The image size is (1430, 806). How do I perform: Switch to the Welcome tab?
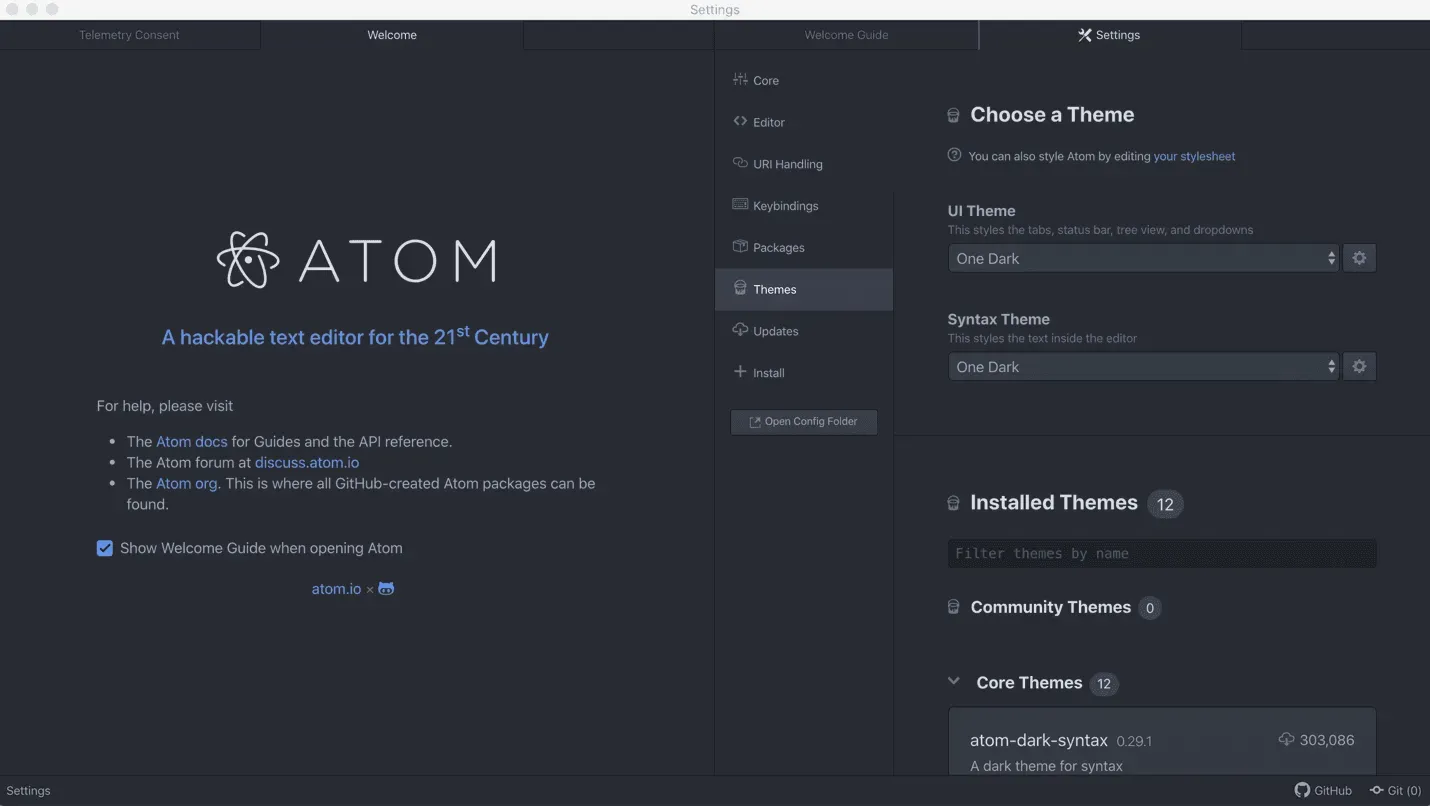pyautogui.click(x=392, y=35)
